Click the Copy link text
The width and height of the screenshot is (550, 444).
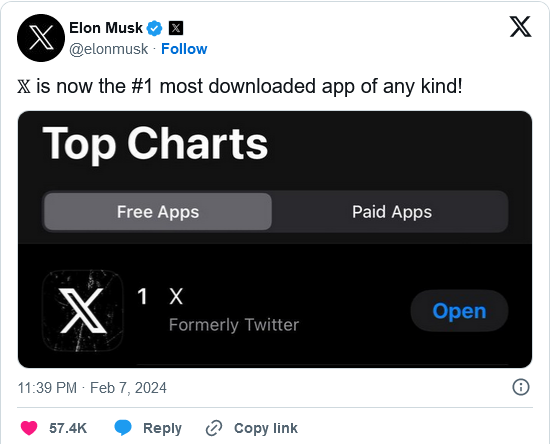(266, 428)
